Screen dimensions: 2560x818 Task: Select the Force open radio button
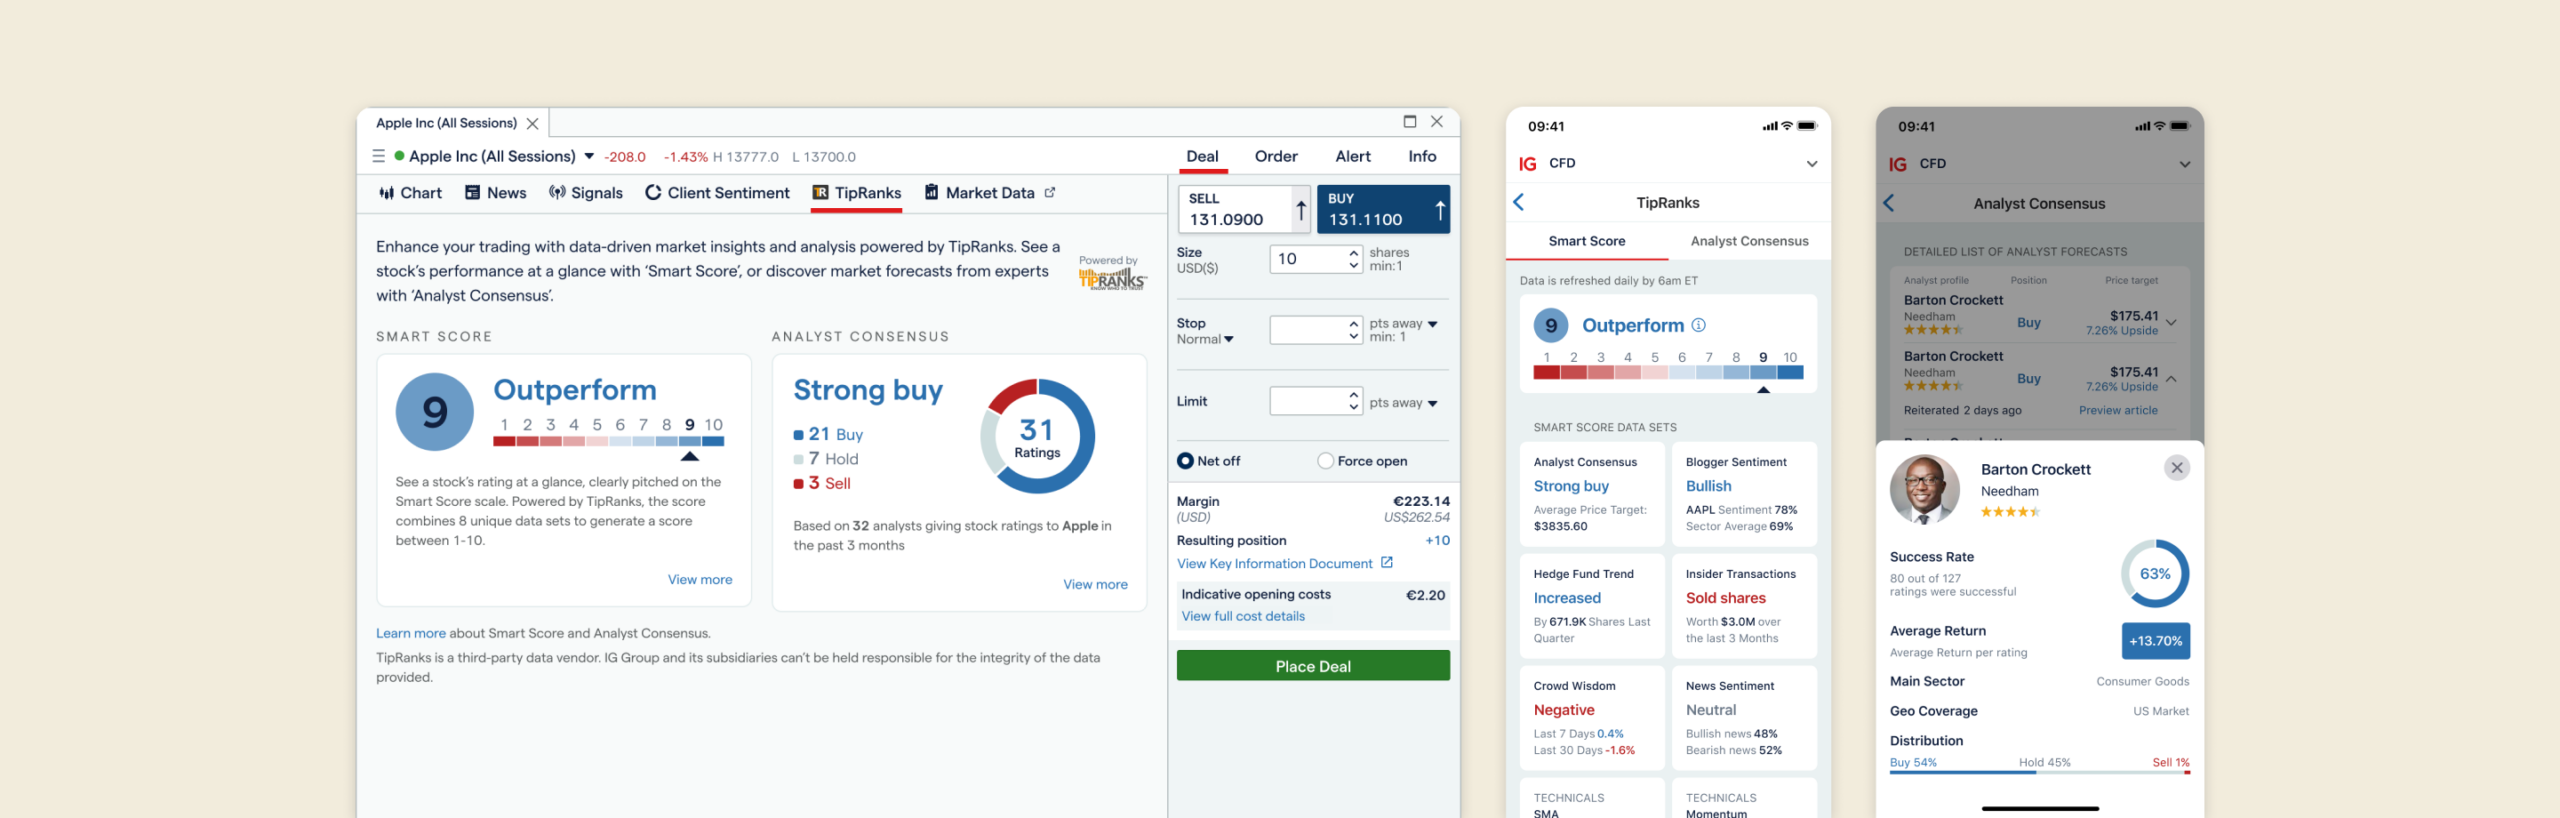[1325, 461]
